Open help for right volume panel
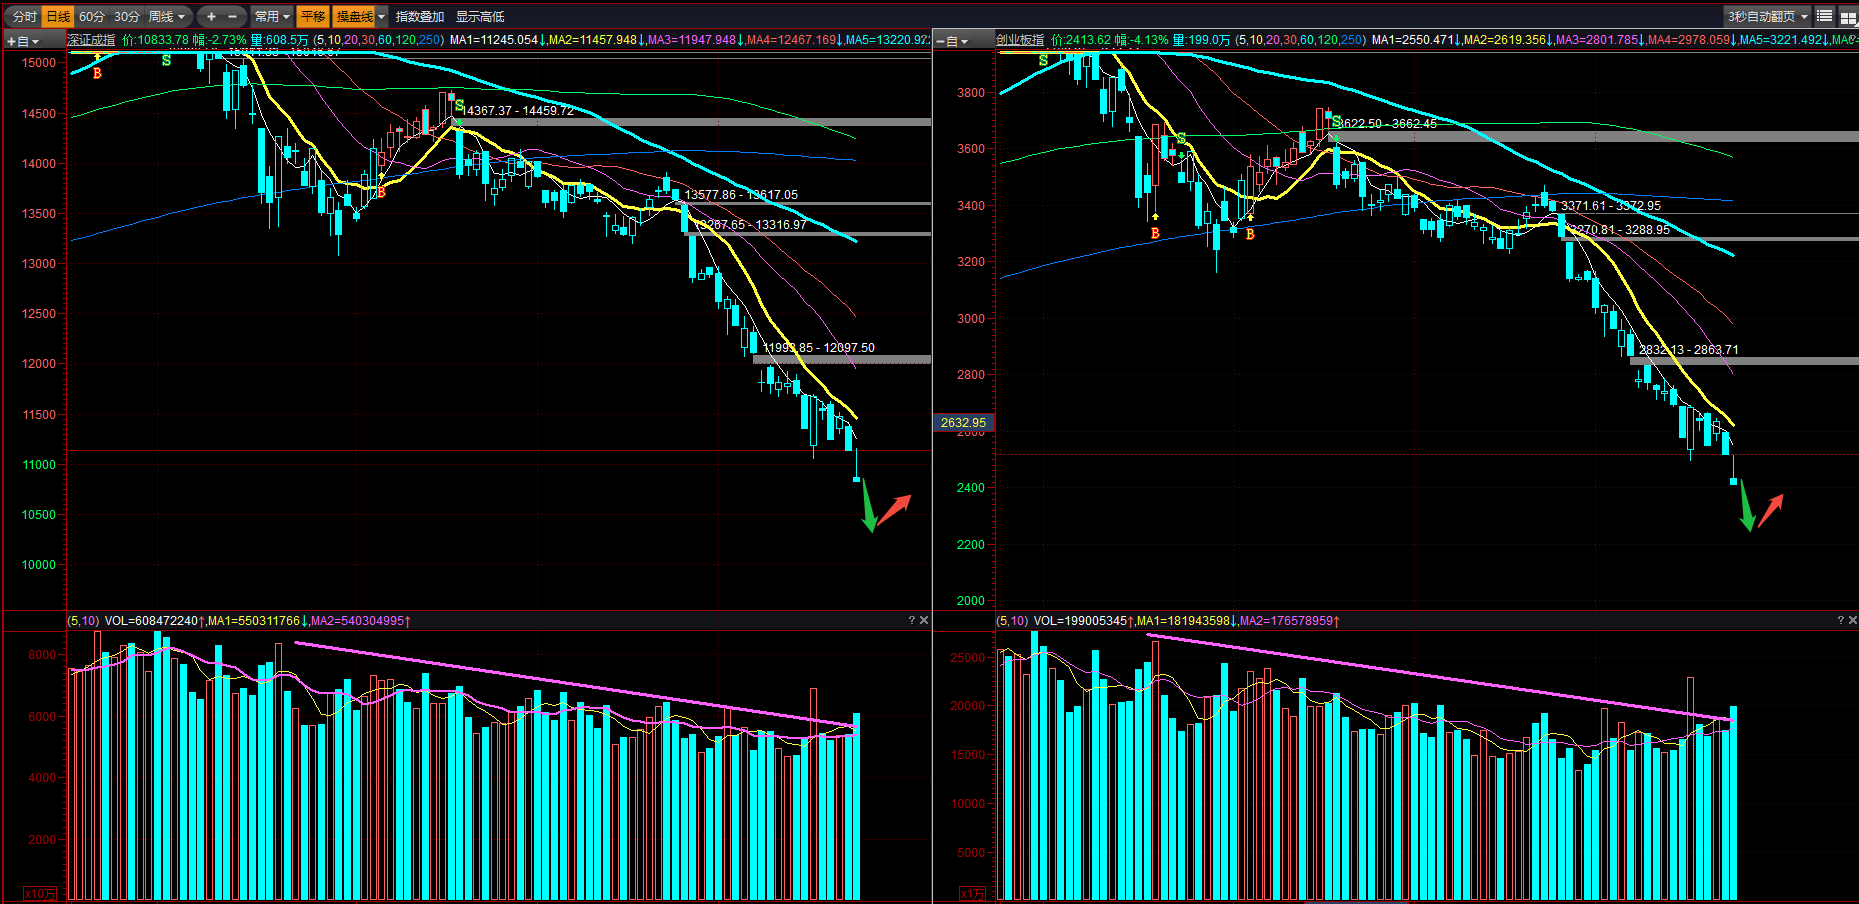Image resolution: width=1859 pixels, height=904 pixels. pos(1840,621)
